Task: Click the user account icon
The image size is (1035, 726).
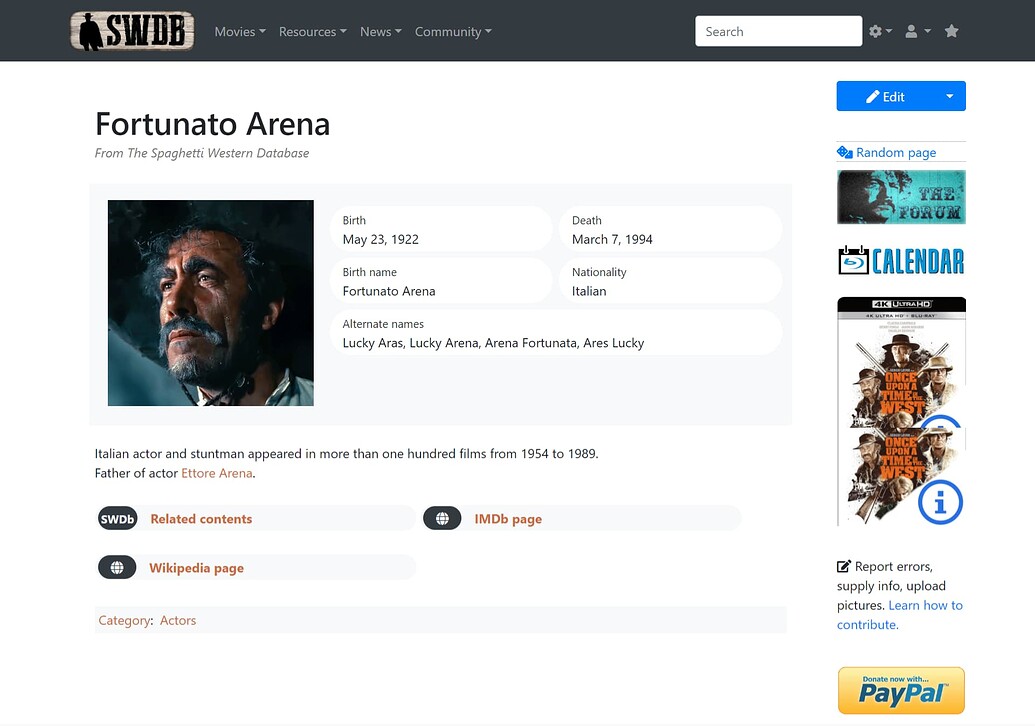Action: pos(912,31)
